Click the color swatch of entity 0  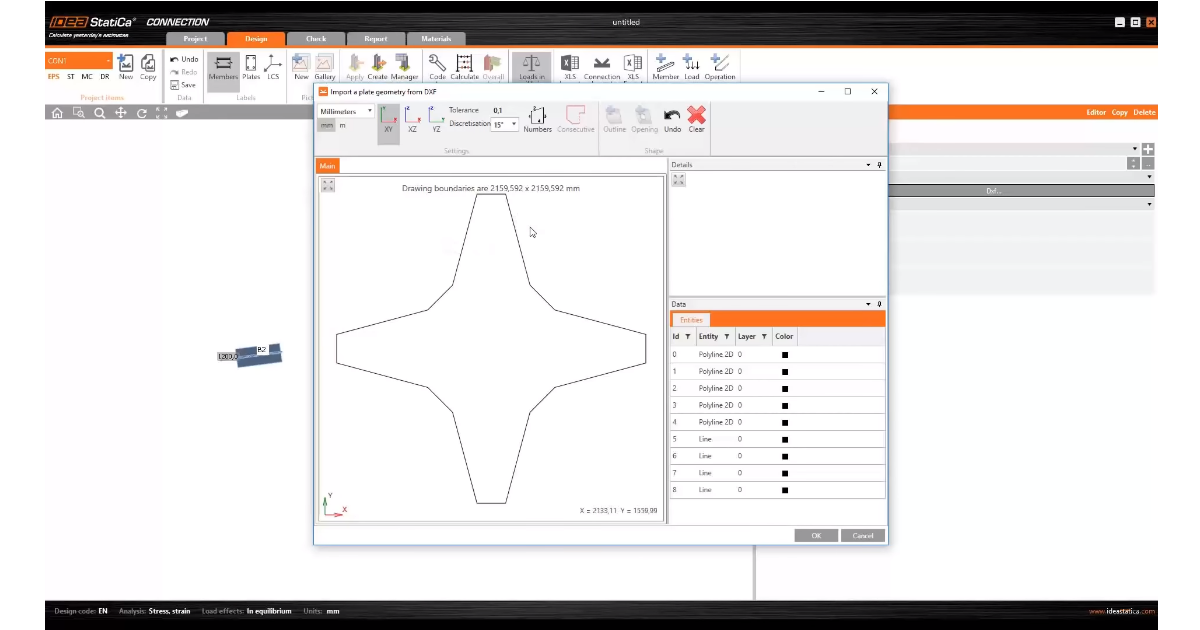[785, 355]
